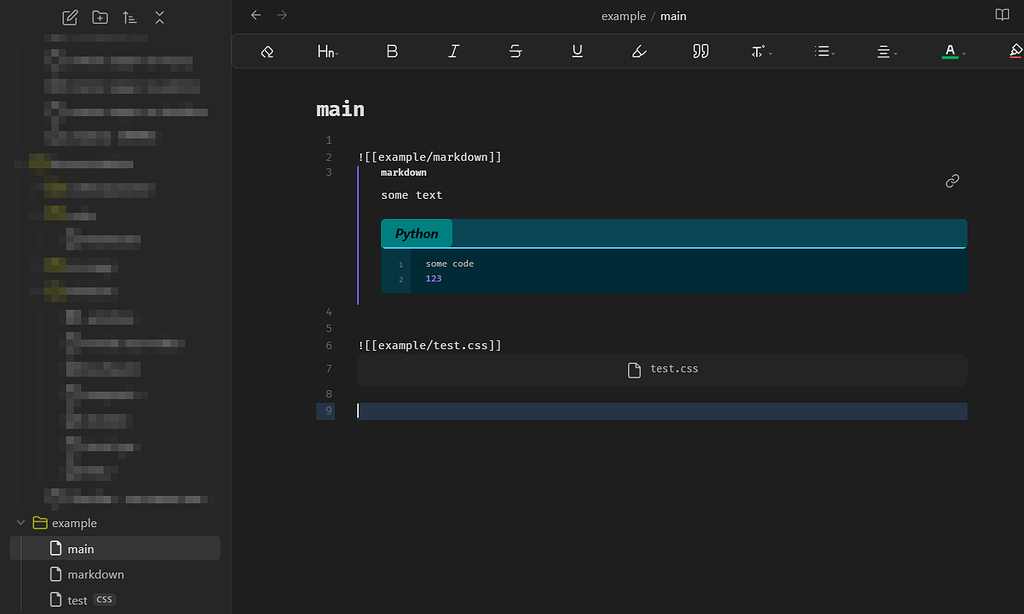This screenshot has width=1024, height=614.
Task: Clear formatting with the eraser icon
Action: (x=267, y=50)
